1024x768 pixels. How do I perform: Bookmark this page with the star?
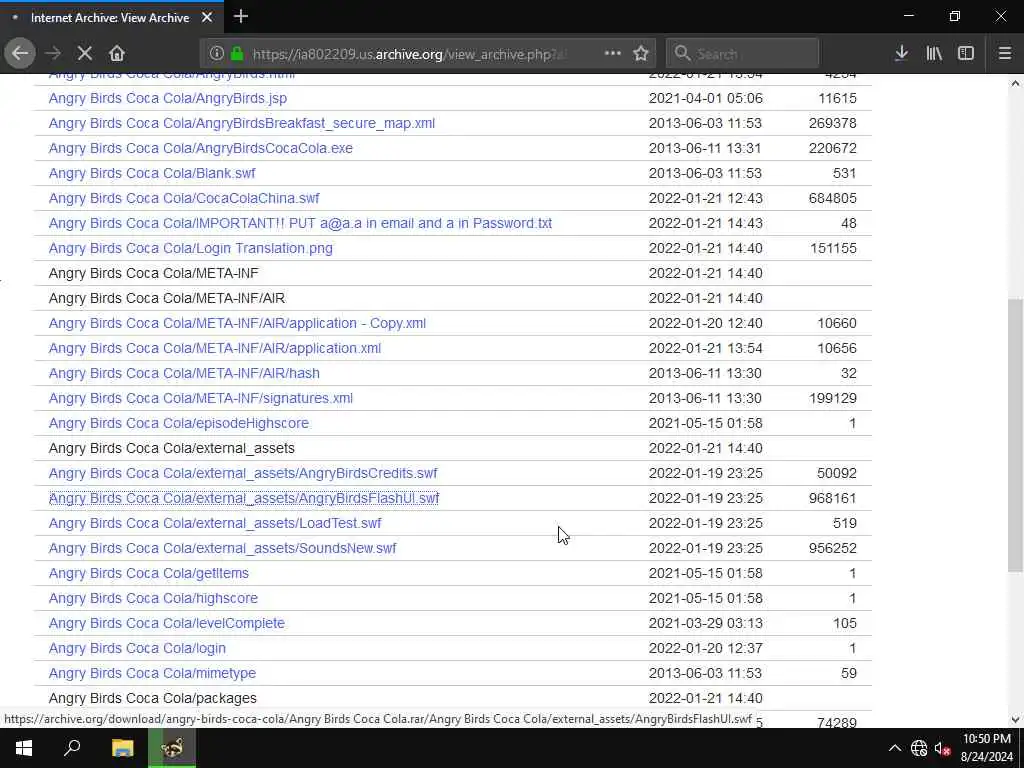[641, 54]
